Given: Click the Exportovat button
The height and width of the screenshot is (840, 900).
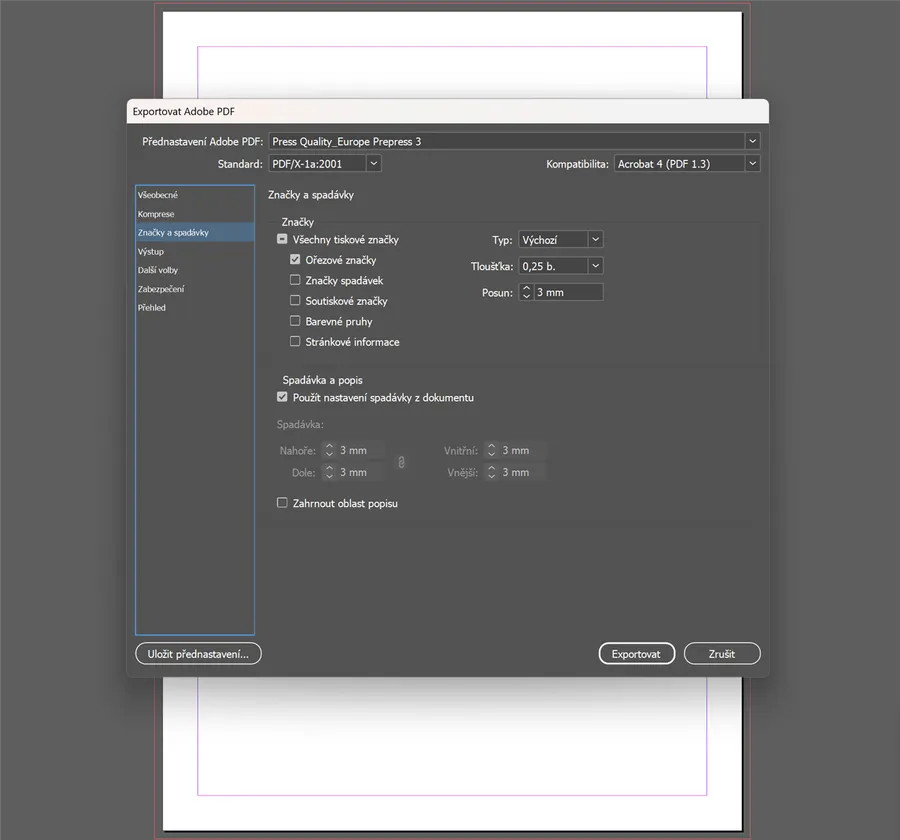Looking at the screenshot, I should point(637,653).
